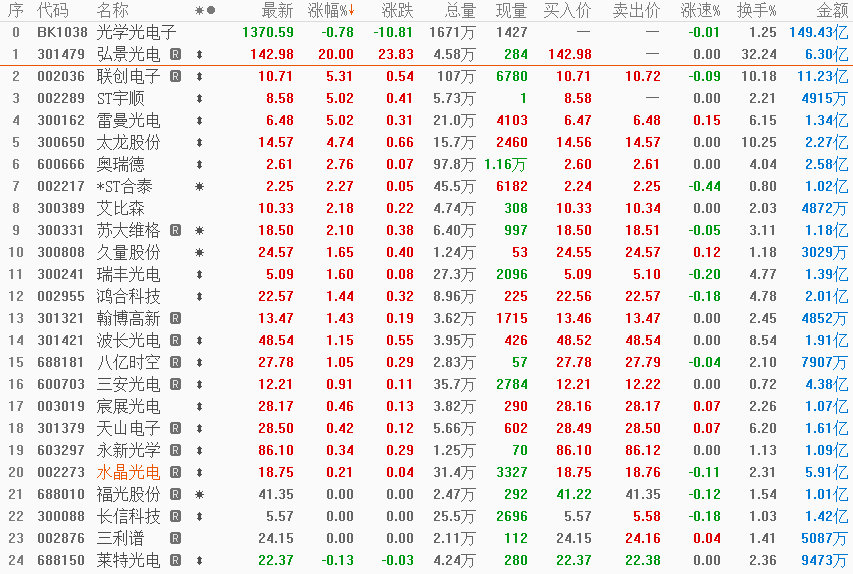The height and width of the screenshot is (574, 853).
Task: Click the marker icon in 宸展光电 row
Action: [x=200, y=406]
